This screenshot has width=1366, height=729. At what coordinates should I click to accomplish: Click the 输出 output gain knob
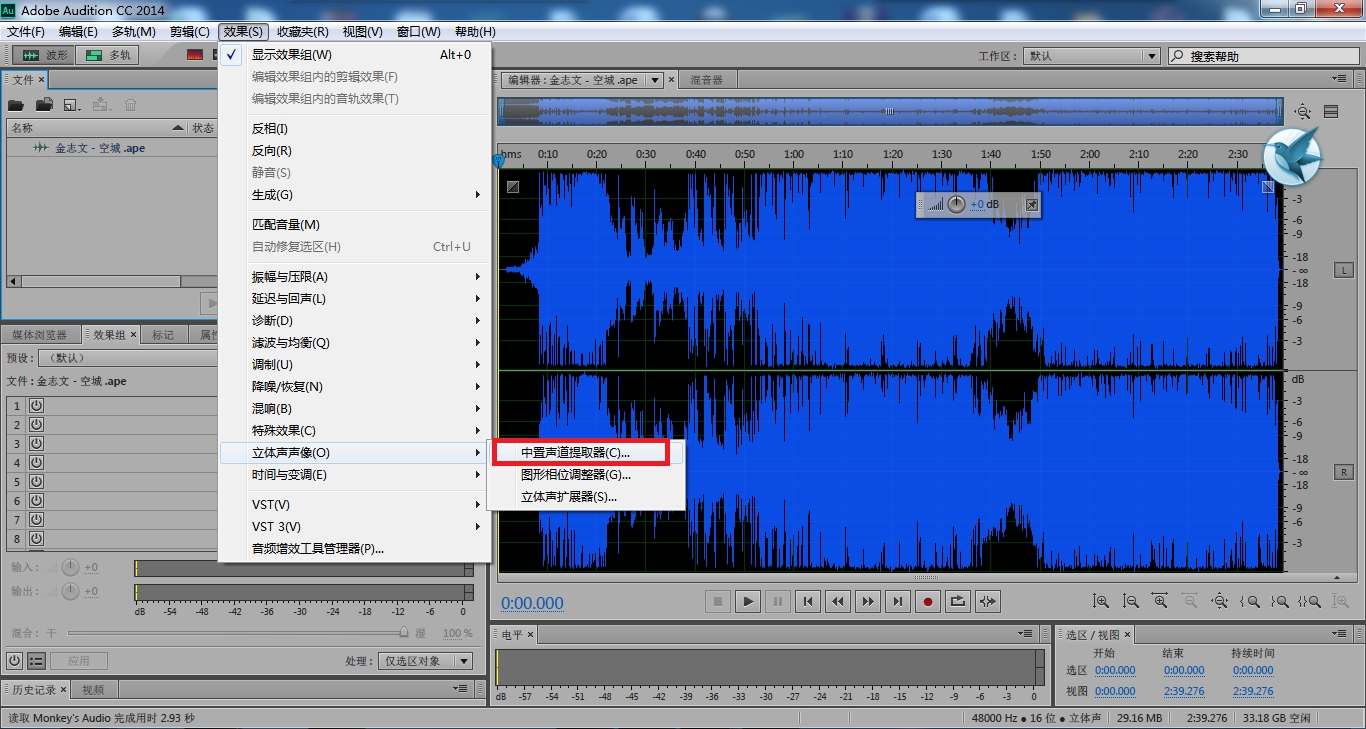[70, 591]
